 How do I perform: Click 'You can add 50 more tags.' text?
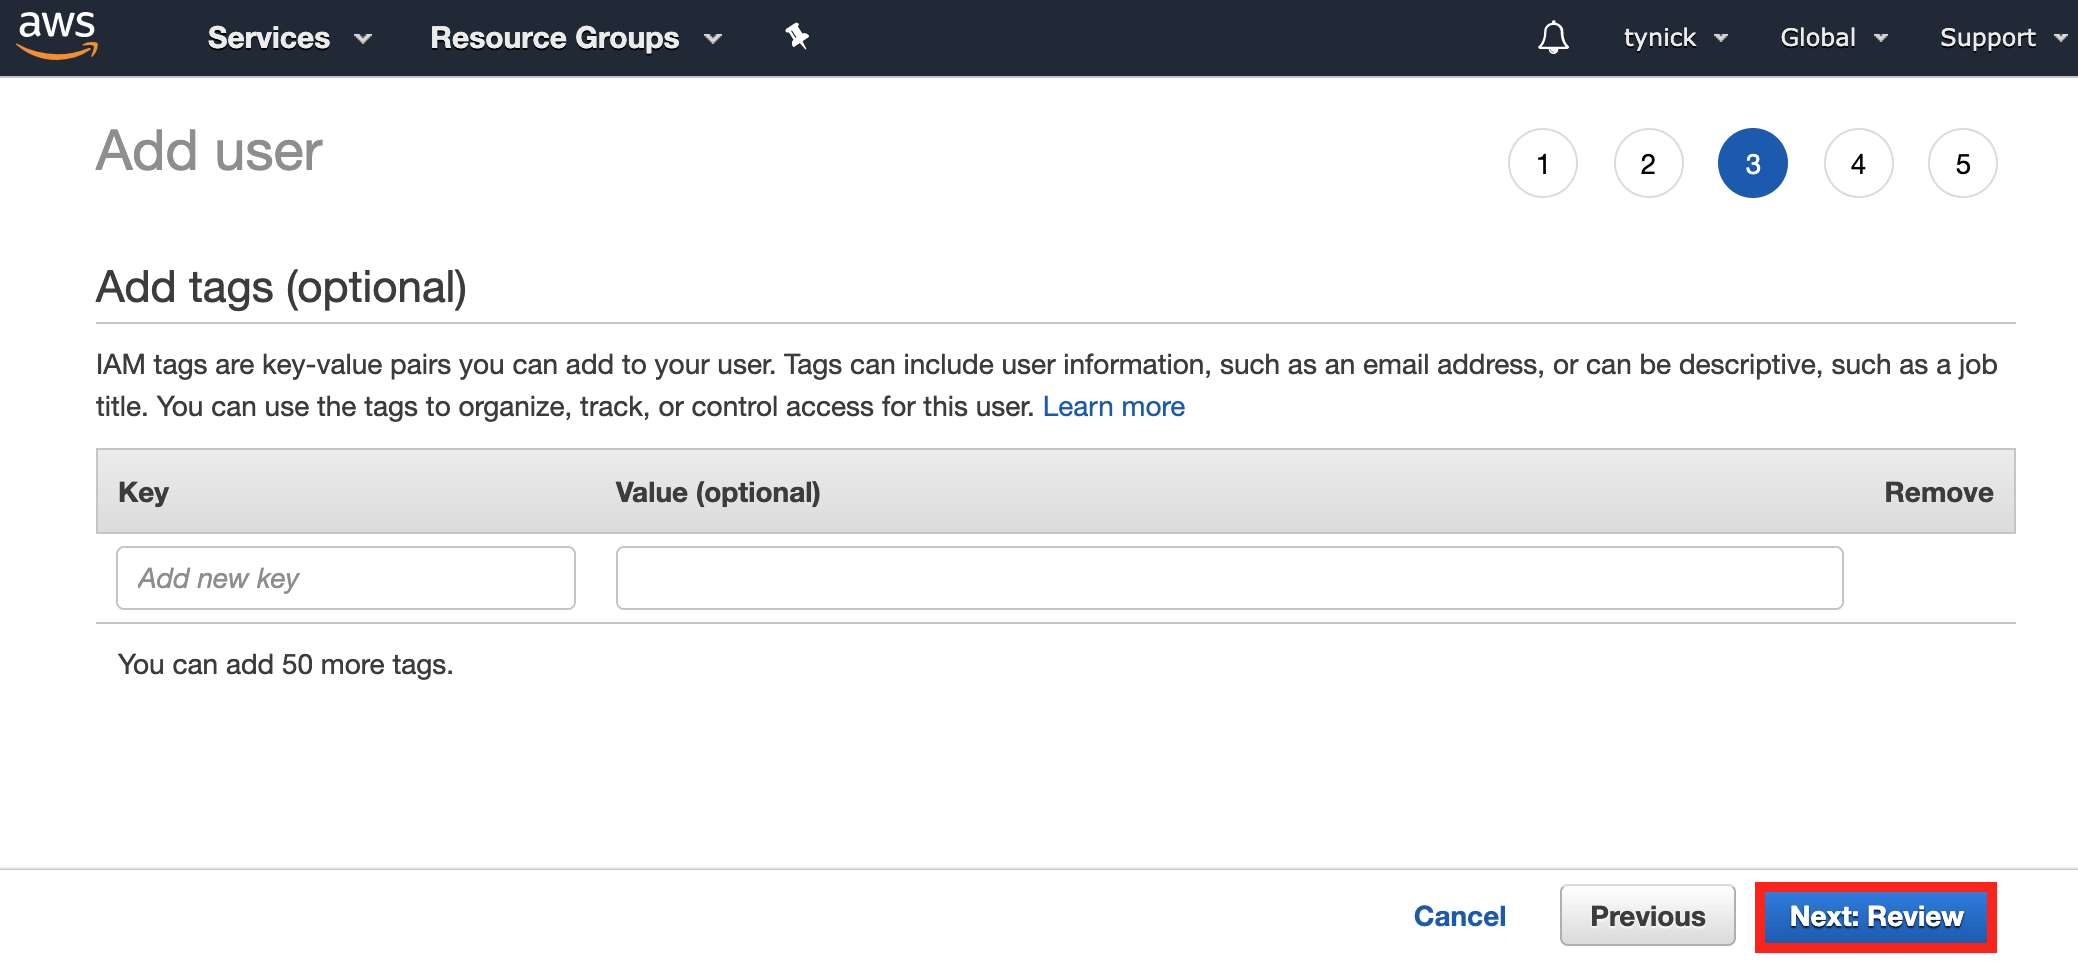click(285, 665)
